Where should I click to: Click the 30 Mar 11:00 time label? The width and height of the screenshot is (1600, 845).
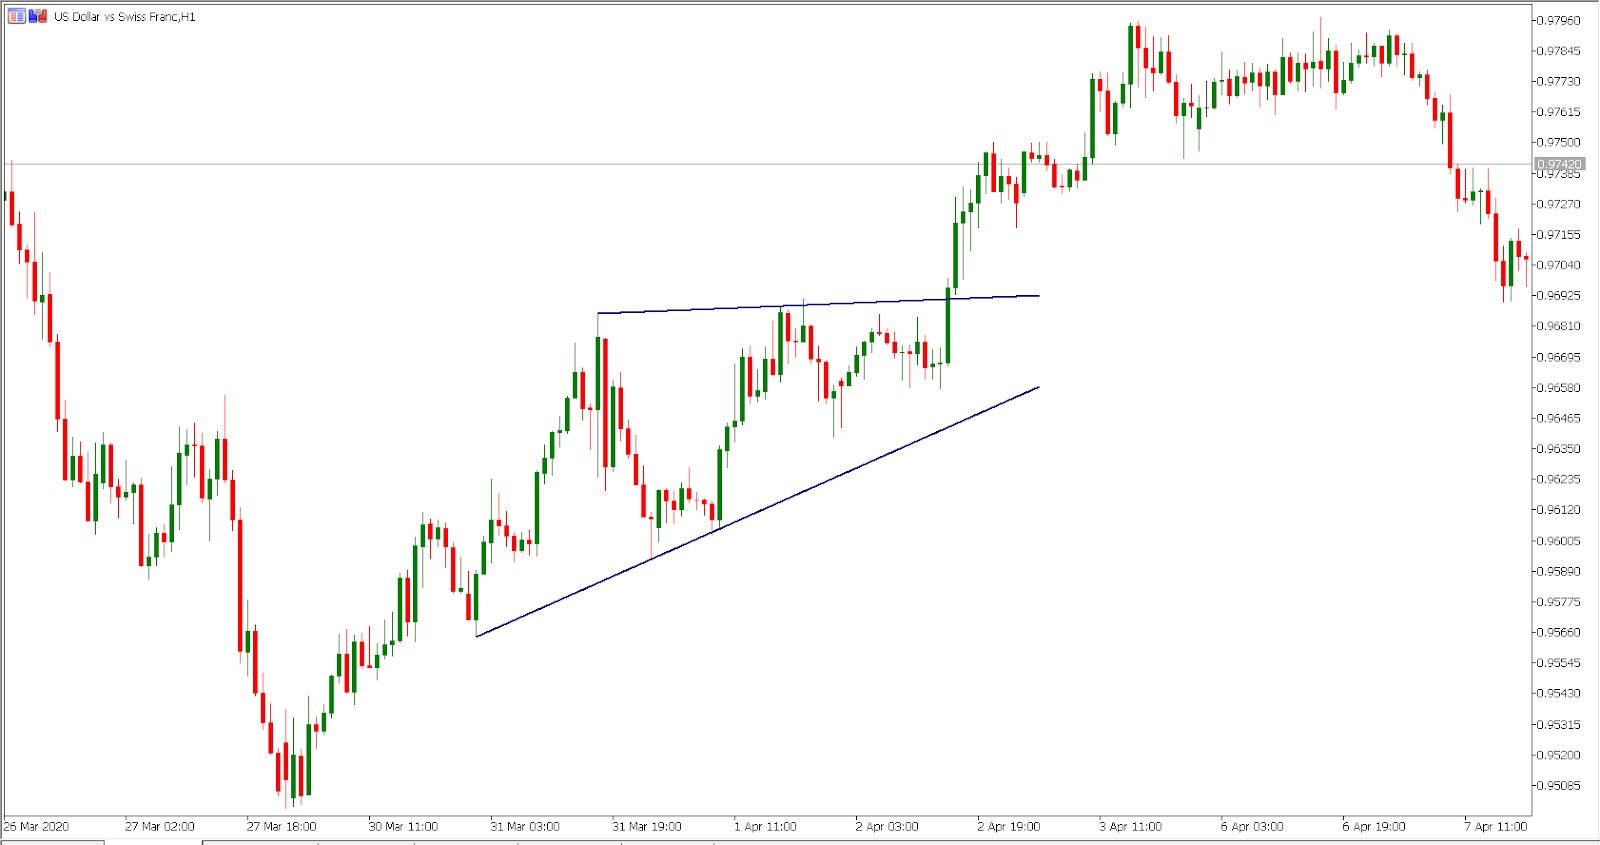coord(403,826)
